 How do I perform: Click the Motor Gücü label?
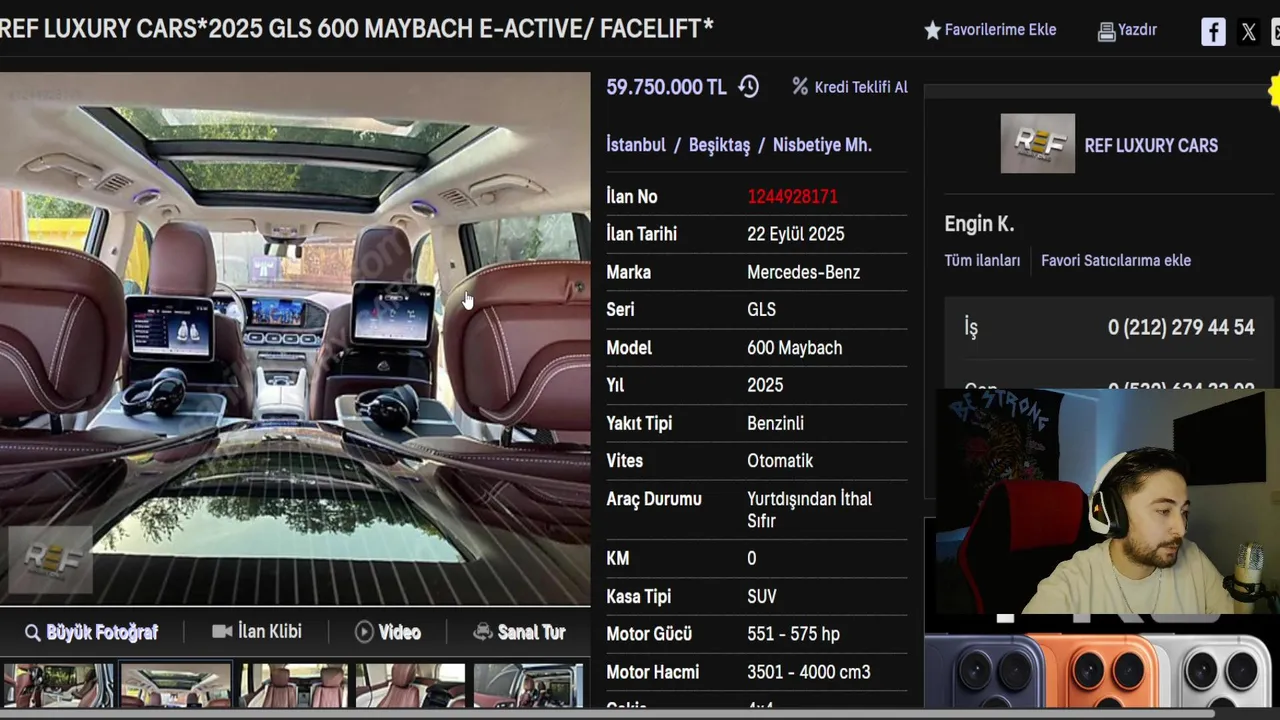(x=649, y=634)
